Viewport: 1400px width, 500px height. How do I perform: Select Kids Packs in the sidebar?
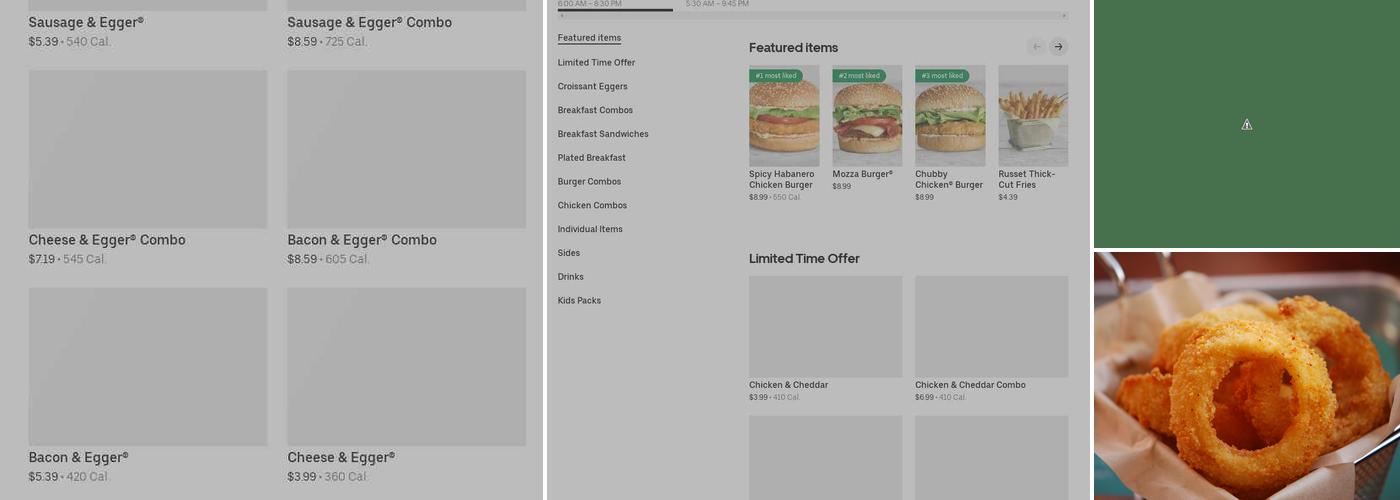tap(579, 301)
